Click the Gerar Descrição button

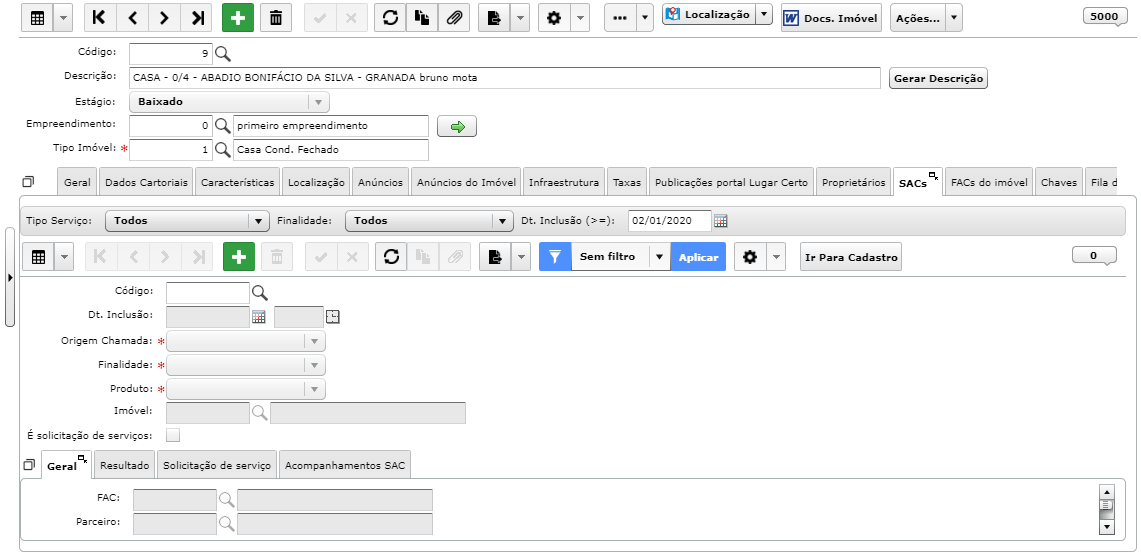938,79
